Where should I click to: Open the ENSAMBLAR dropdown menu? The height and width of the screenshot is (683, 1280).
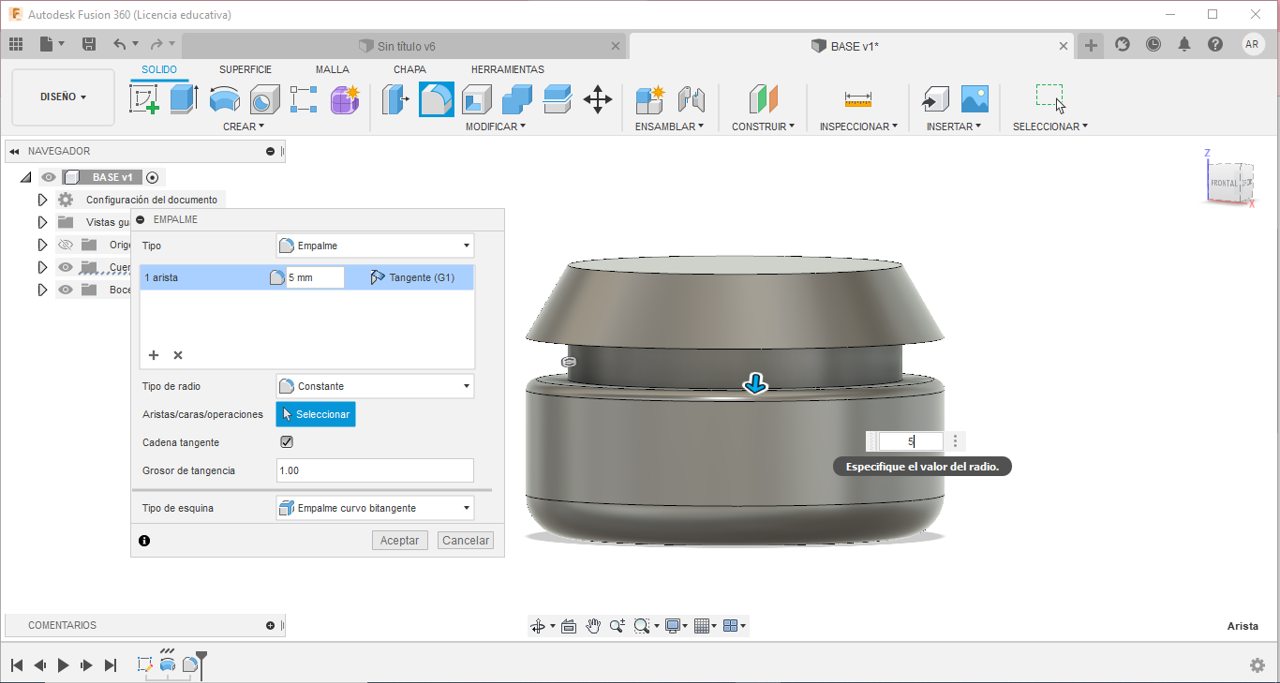click(x=670, y=127)
